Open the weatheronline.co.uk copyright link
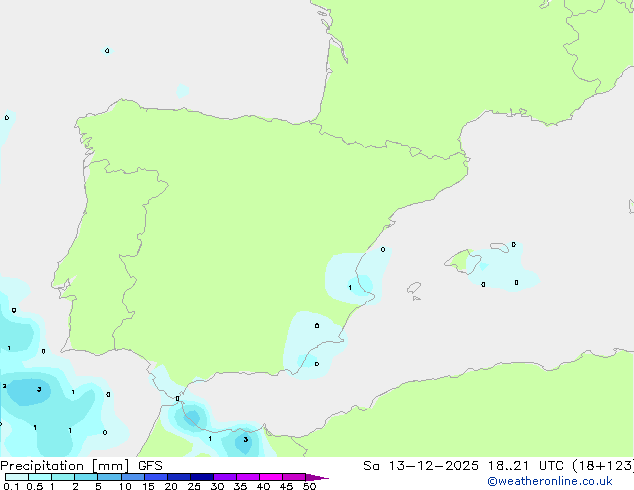Screen dimensions: 634x490 coord(549,481)
